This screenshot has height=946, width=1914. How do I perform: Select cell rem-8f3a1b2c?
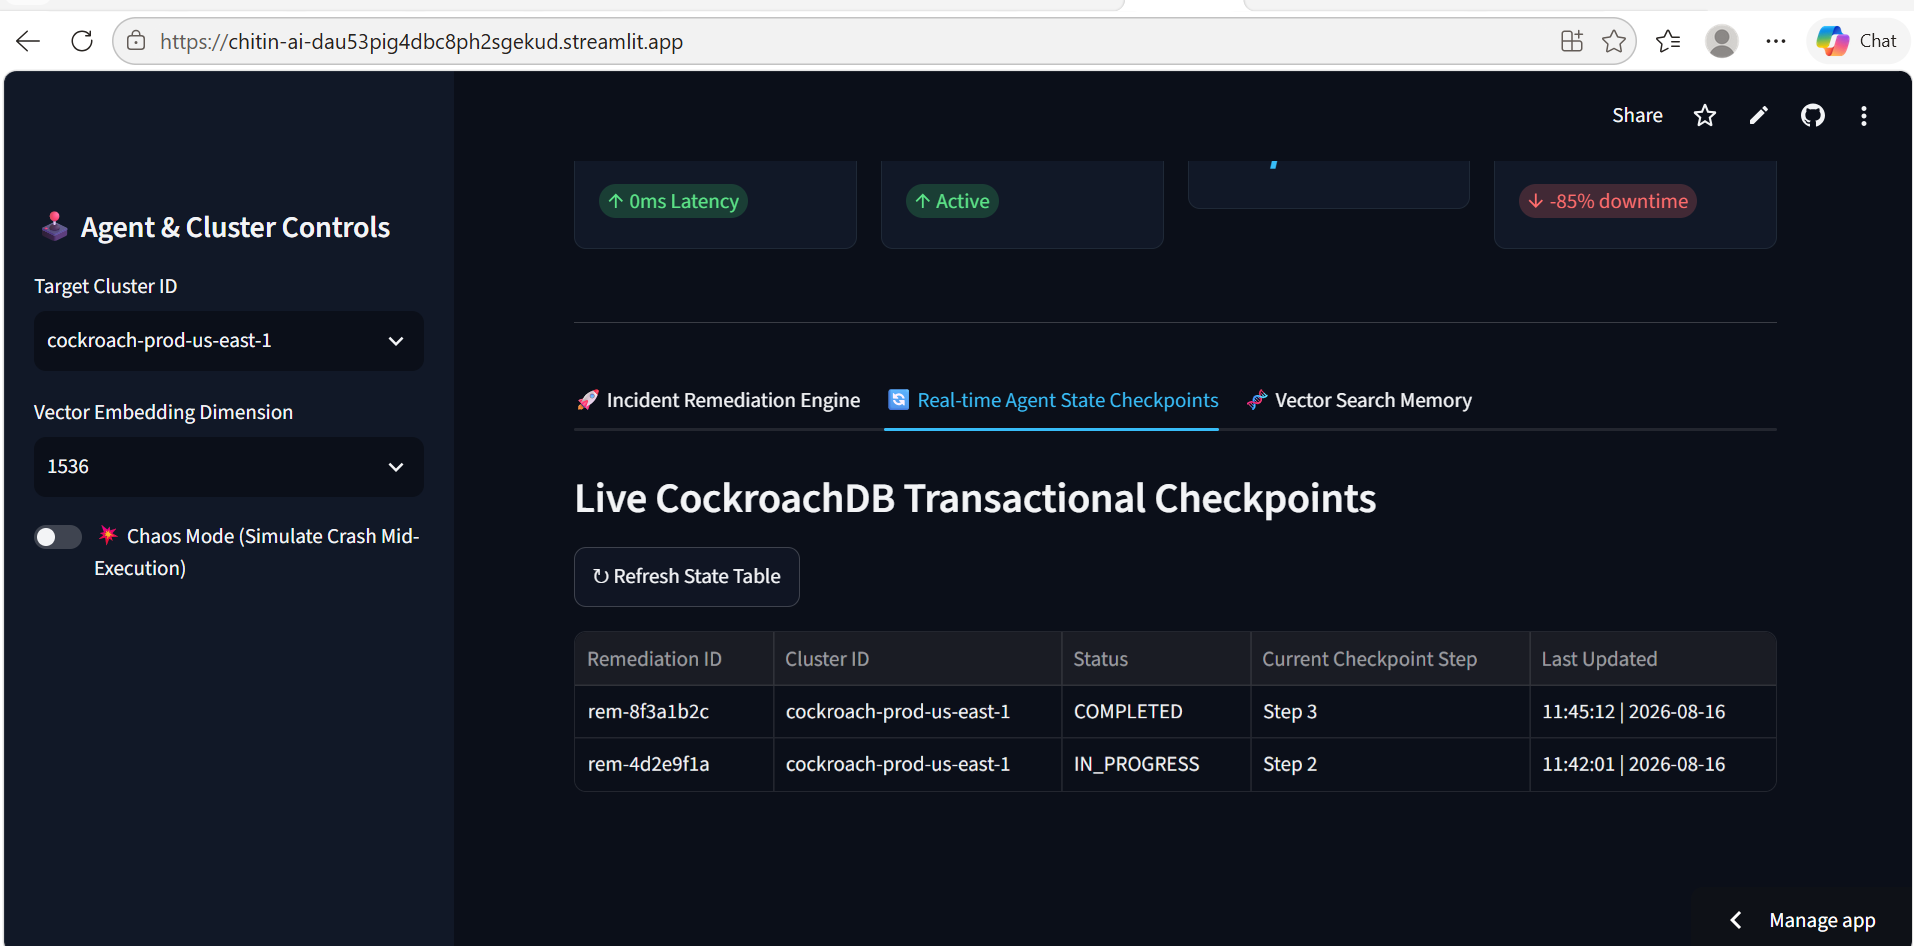(674, 712)
